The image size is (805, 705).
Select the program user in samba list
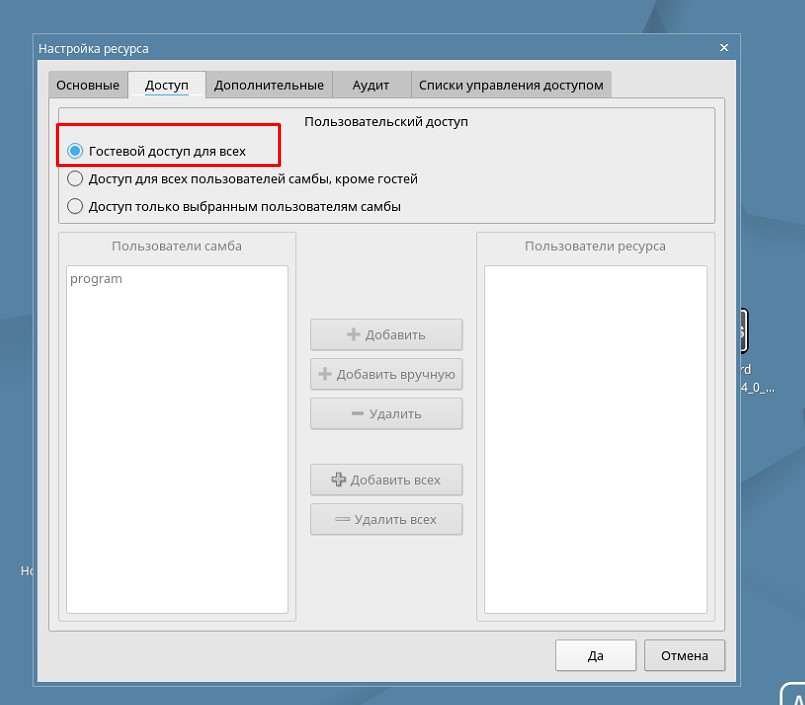[x=97, y=279]
